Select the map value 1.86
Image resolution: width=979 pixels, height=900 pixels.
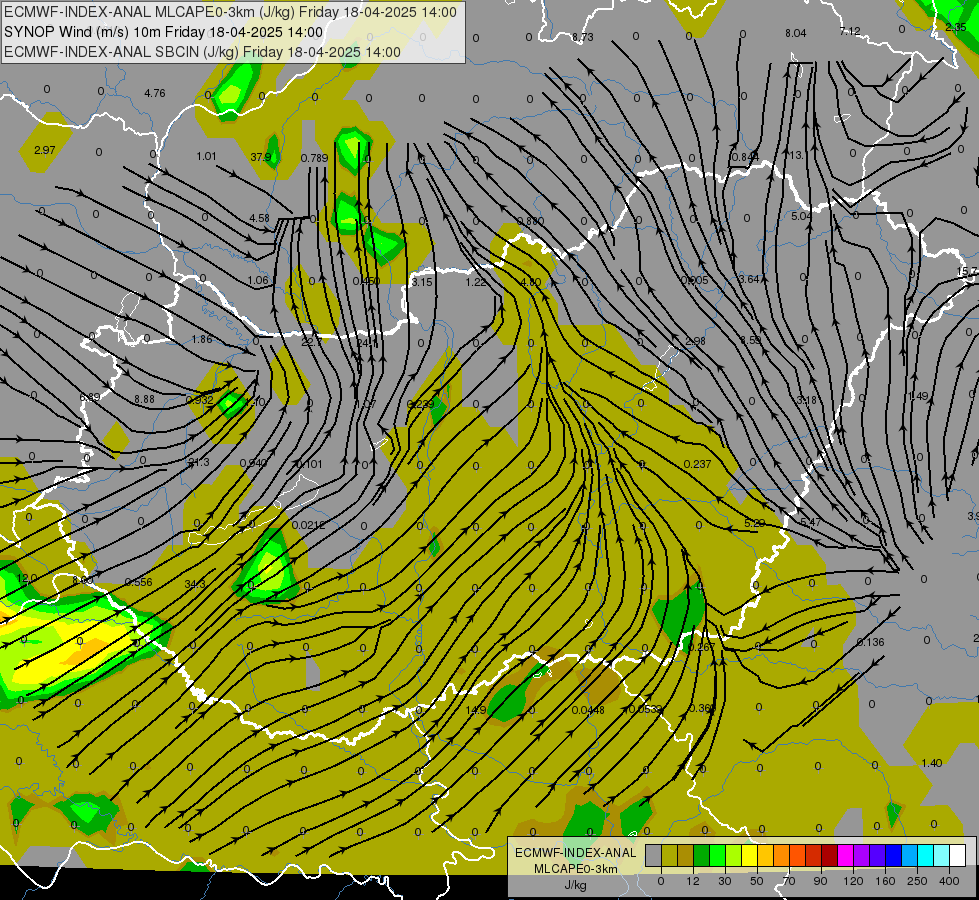pyautogui.click(x=202, y=340)
